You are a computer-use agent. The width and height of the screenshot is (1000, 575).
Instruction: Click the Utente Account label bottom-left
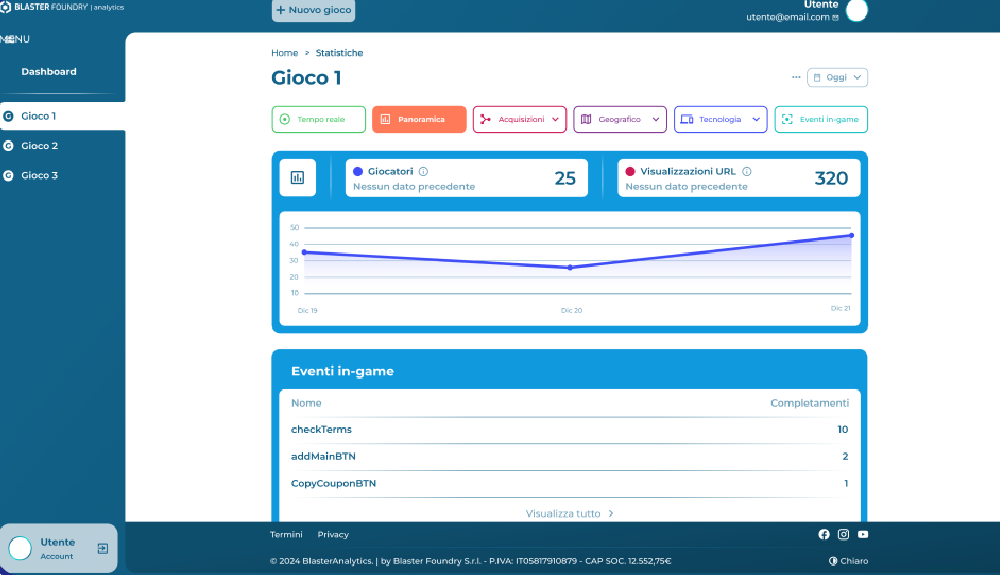57,548
